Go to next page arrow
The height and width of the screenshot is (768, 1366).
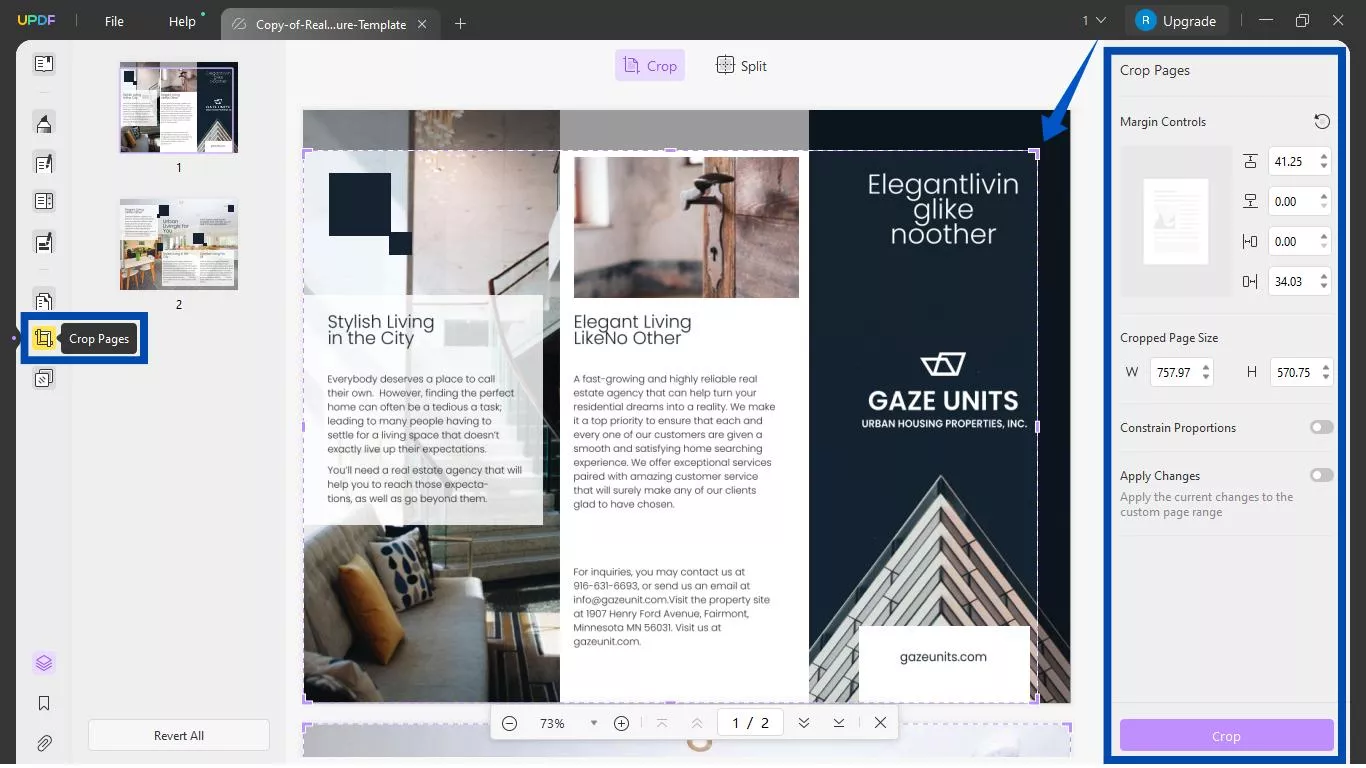803,723
